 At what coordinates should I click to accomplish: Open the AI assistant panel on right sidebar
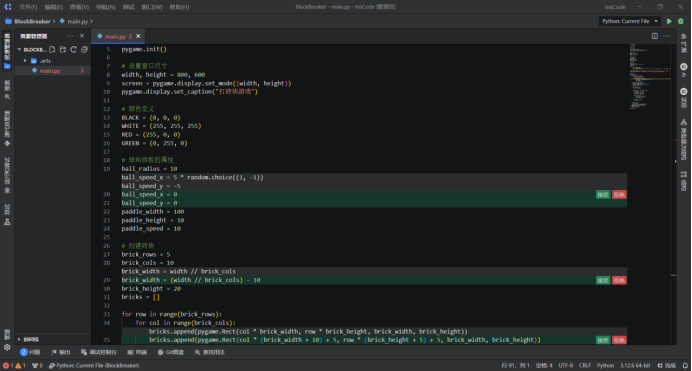[684, 70]
